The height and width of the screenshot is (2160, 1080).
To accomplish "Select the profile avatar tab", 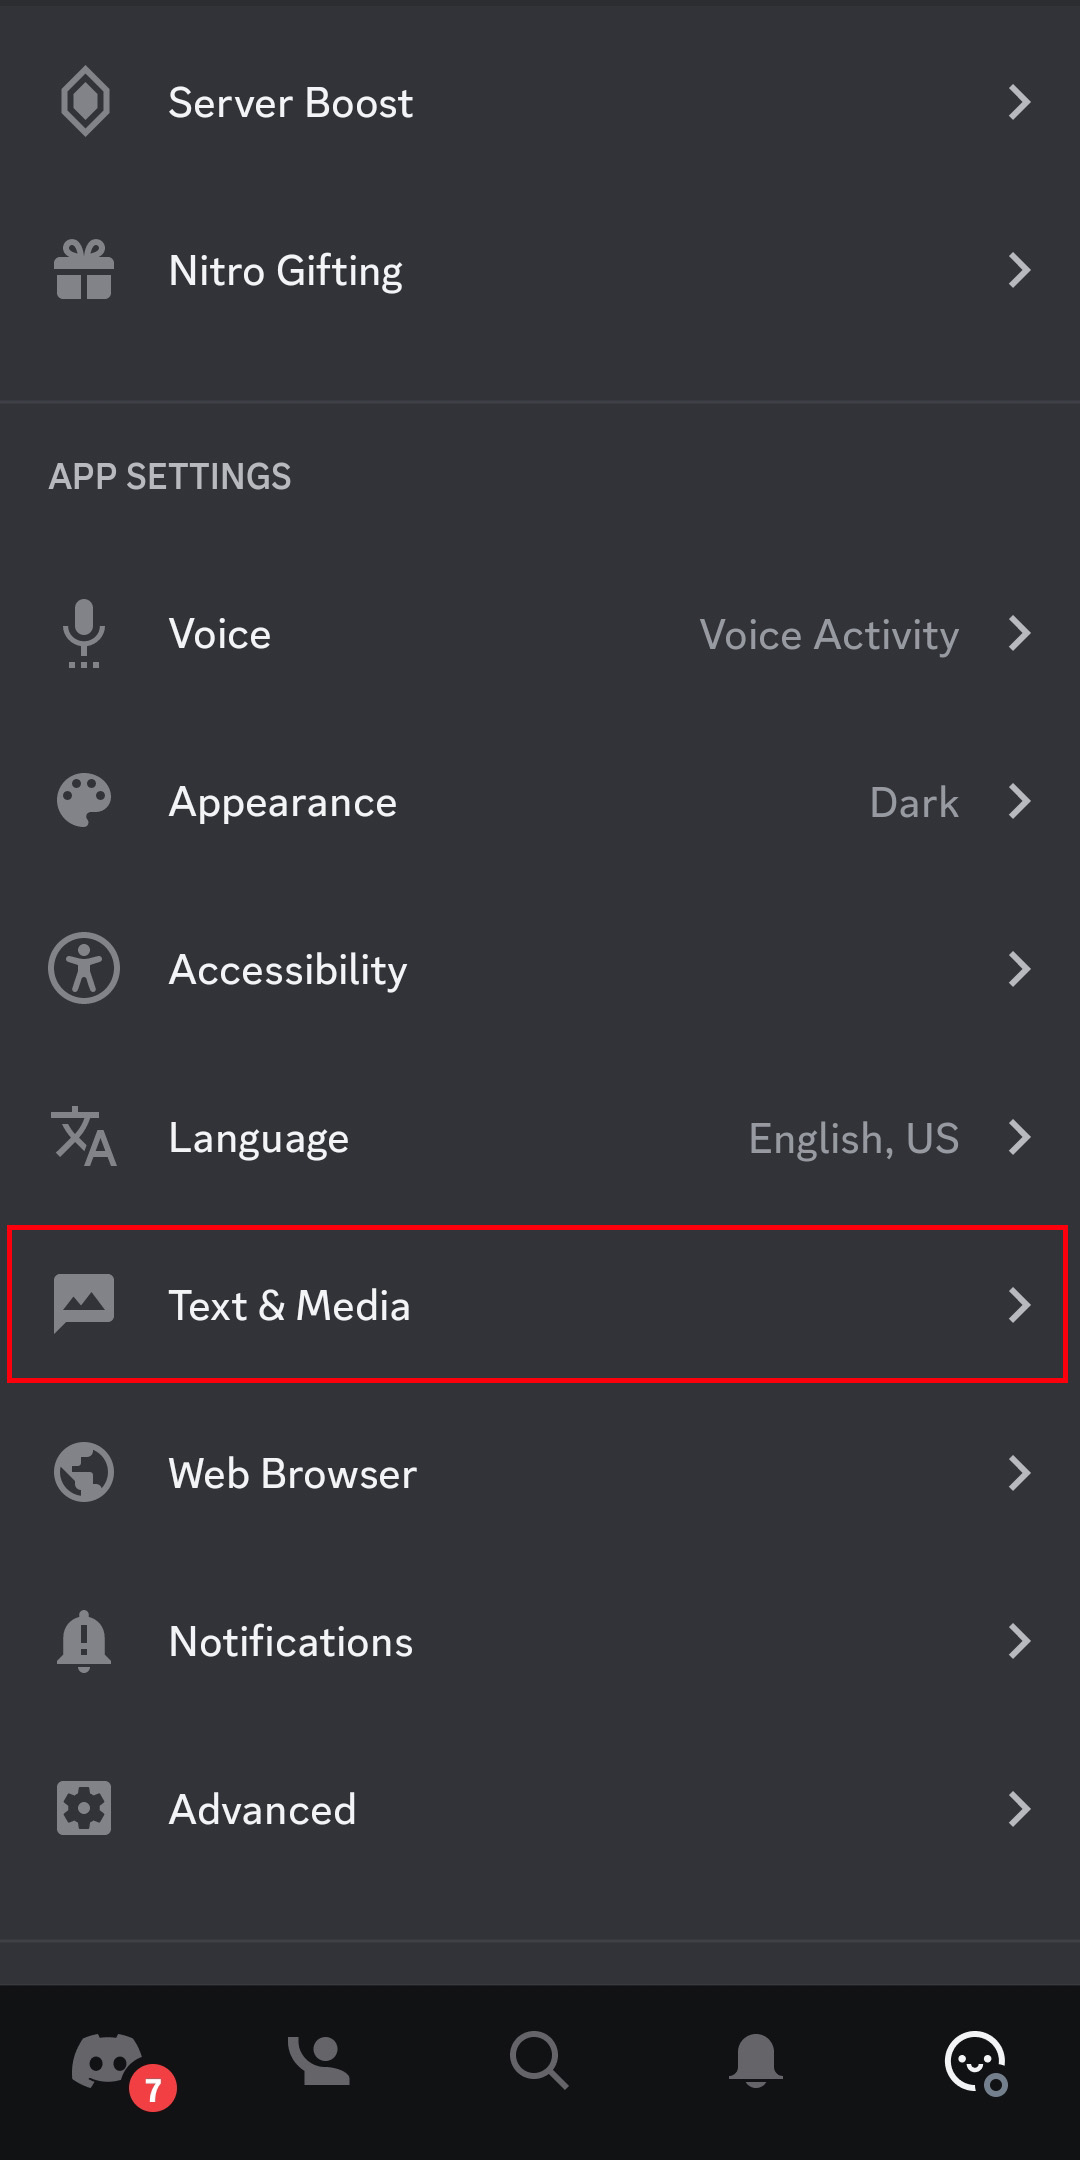I will pos(975,2062).
